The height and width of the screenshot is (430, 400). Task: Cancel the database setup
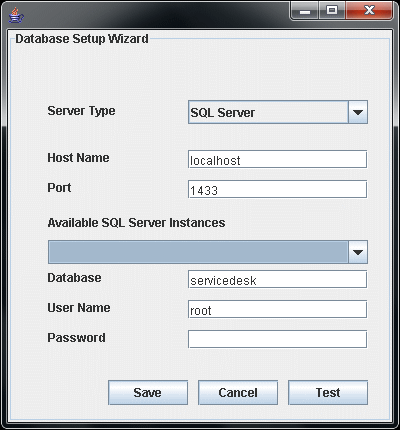pos(238,393)
